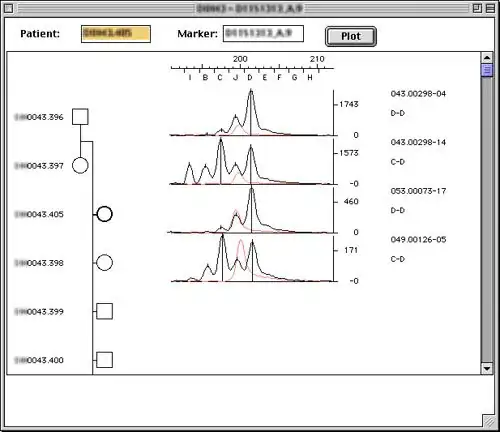Click the C-D genotype label for 043.00298-14

(398, 162)
